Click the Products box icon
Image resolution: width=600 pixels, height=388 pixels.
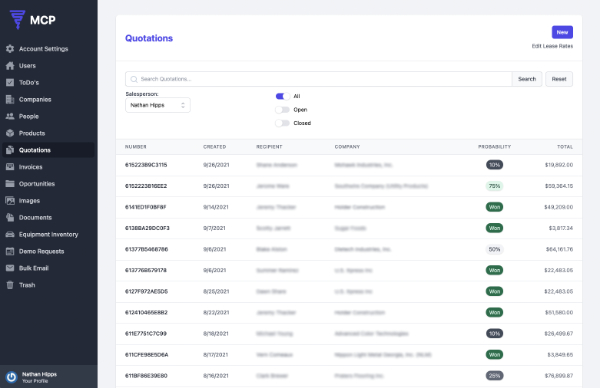click(x=10, y=133)
